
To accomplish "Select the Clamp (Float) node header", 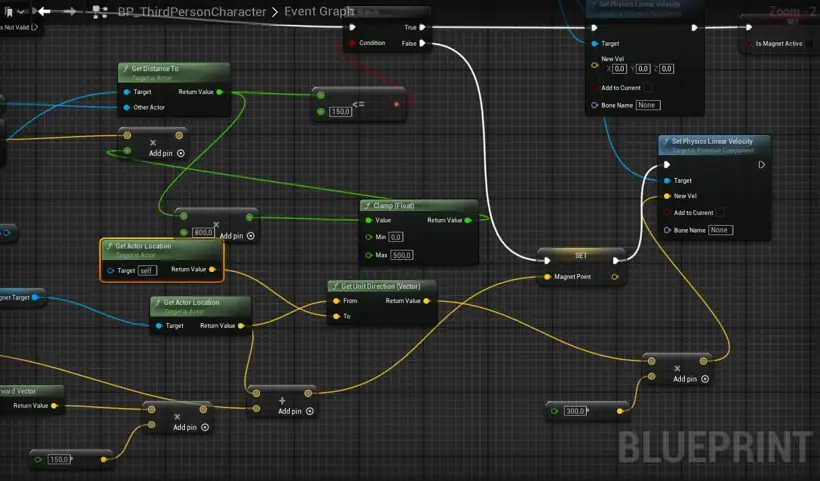I will pos(418,205).
